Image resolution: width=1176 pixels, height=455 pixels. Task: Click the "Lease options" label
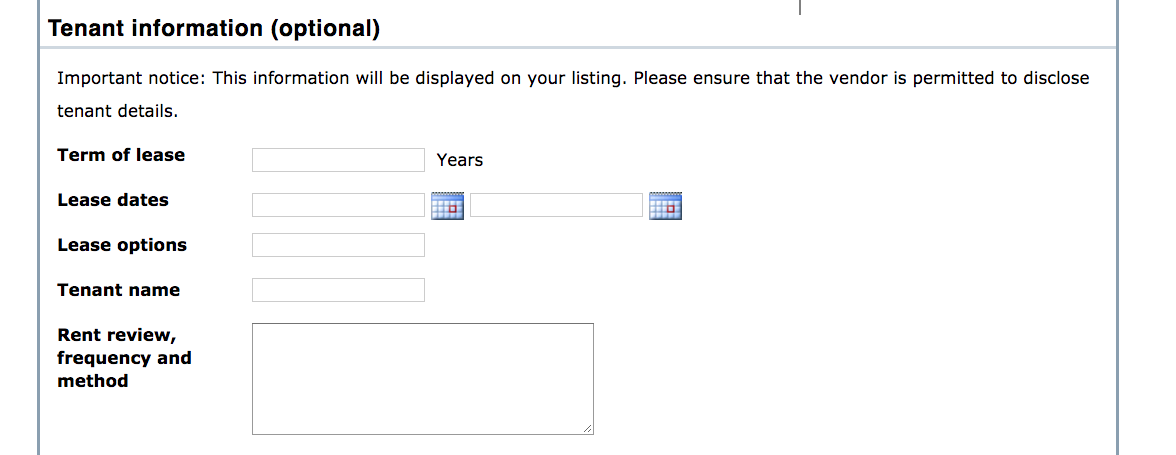click(122, 245)
